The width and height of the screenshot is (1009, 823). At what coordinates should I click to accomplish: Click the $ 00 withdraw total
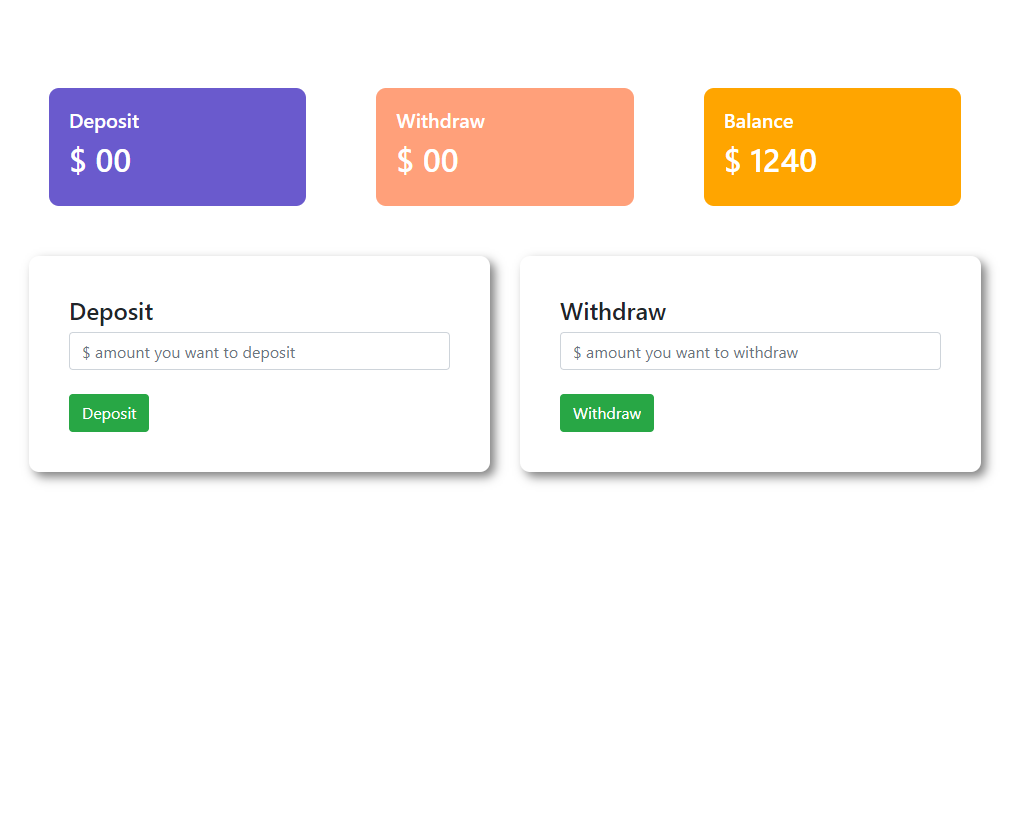point(427,161)
